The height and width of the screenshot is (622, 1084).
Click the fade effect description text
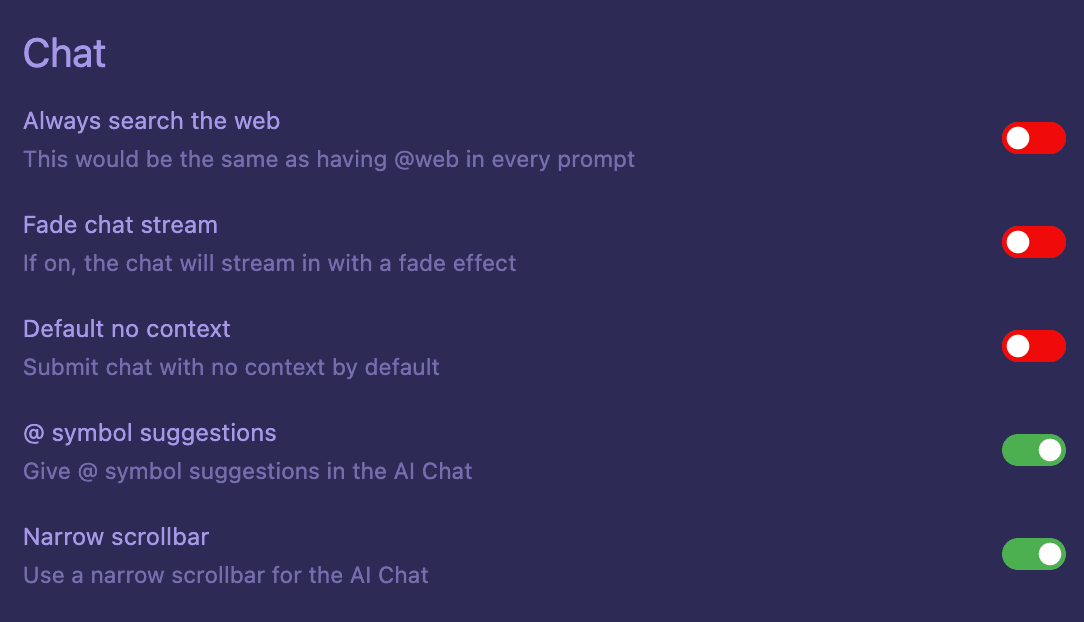click(269, 263)
